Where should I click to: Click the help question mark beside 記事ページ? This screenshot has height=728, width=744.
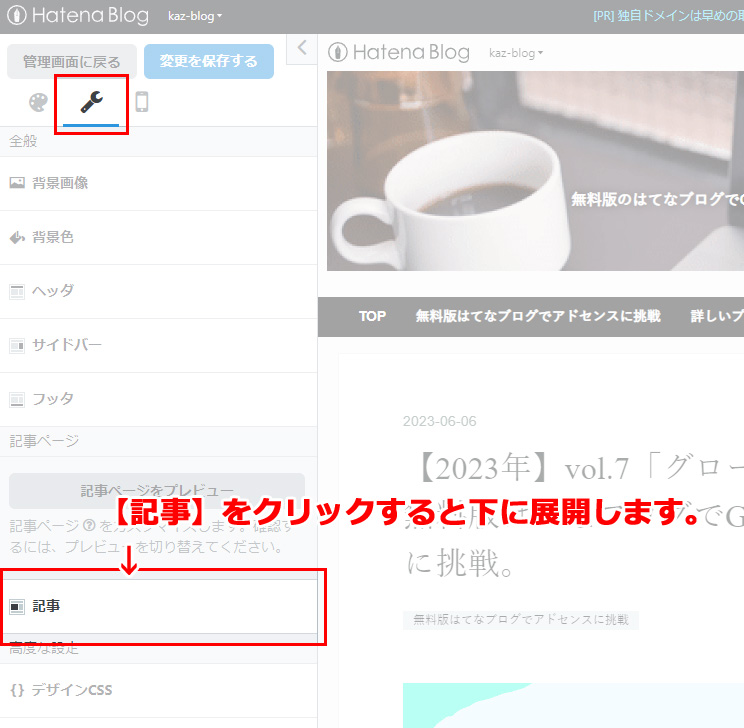click(89, 525)
